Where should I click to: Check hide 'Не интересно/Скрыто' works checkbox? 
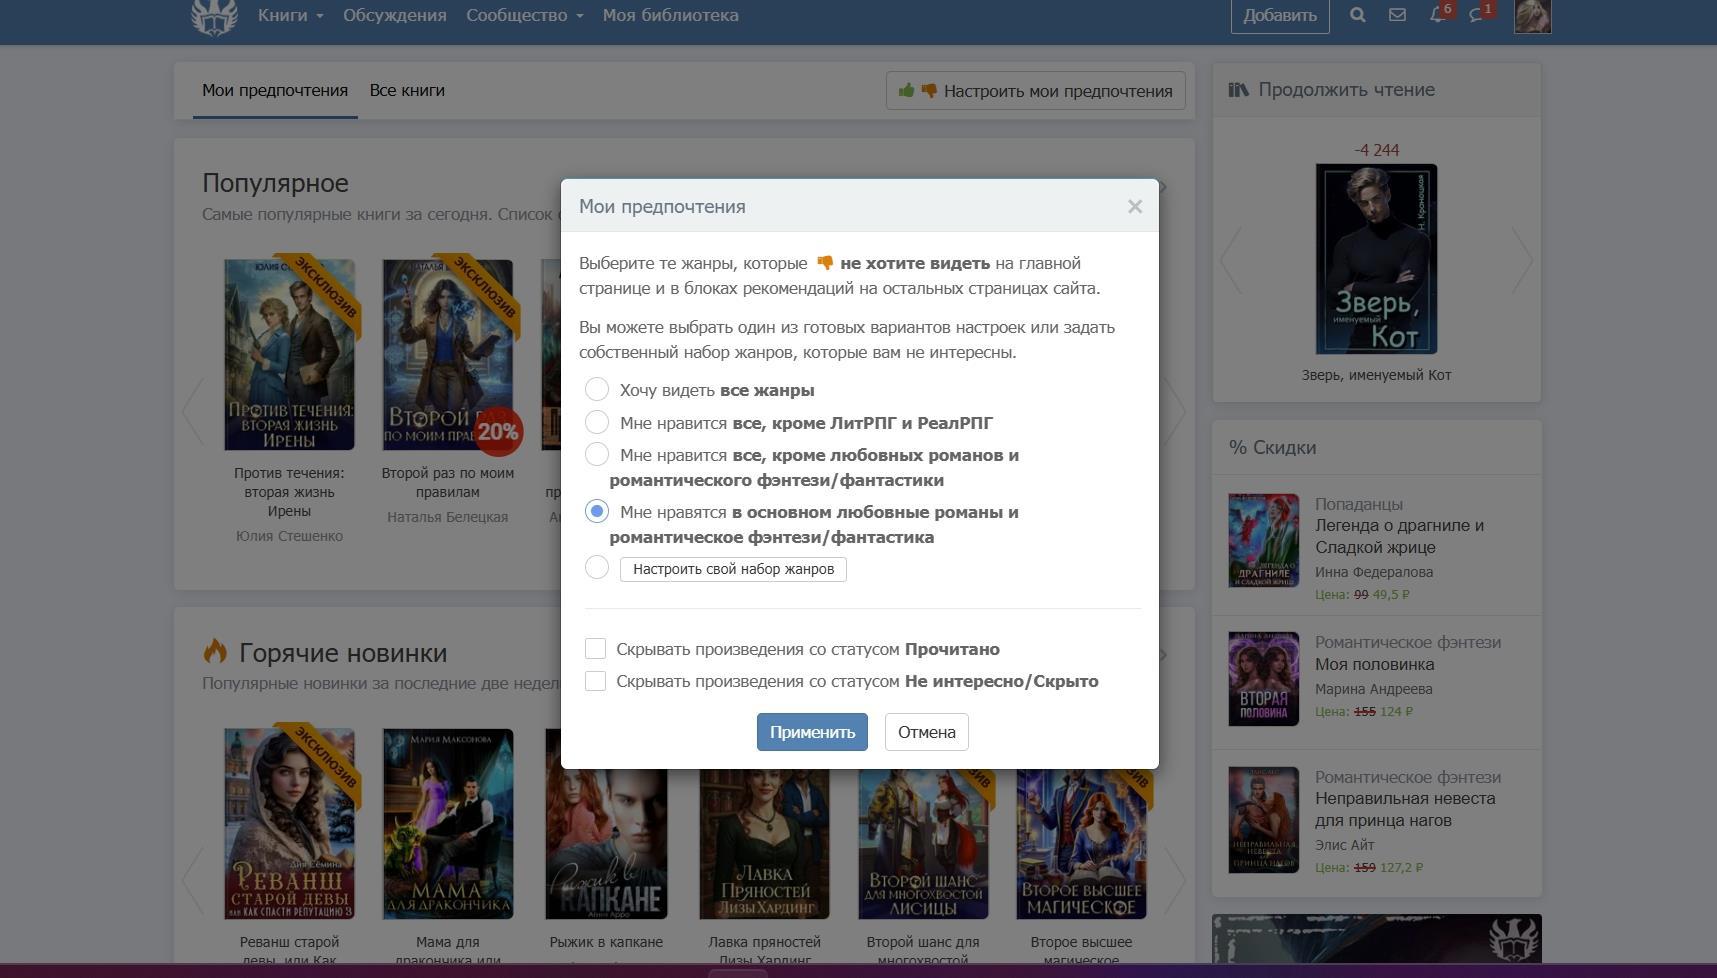coord(596,681)
